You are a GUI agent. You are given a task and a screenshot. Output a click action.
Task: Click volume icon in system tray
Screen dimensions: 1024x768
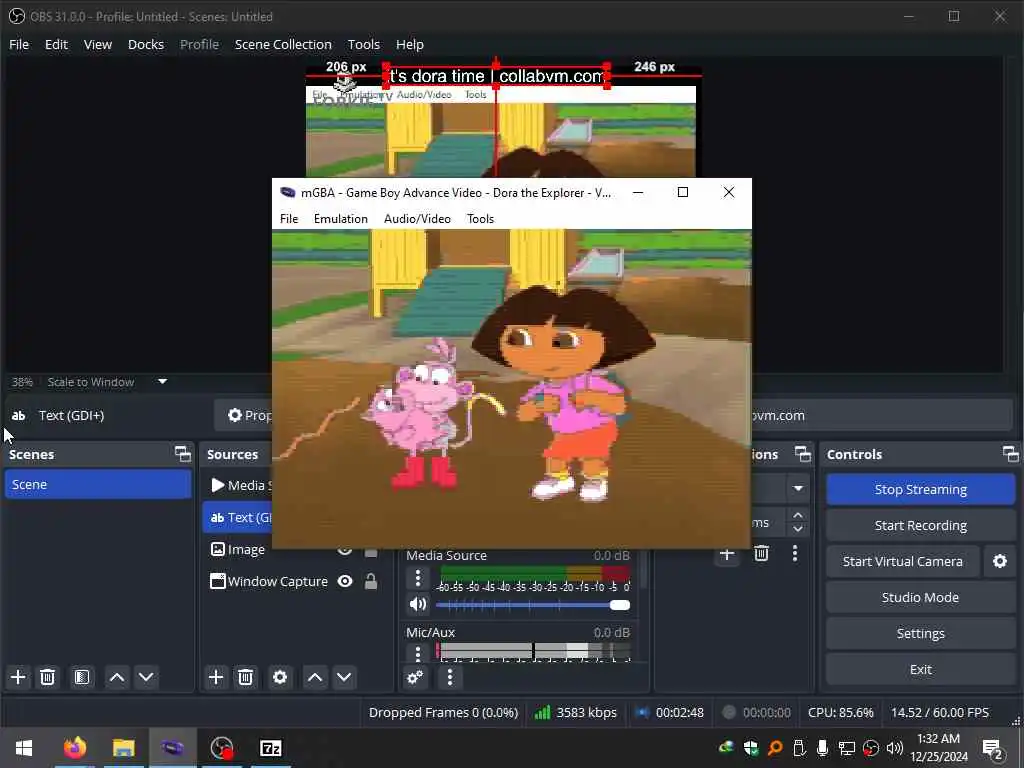tap(895, 748)
